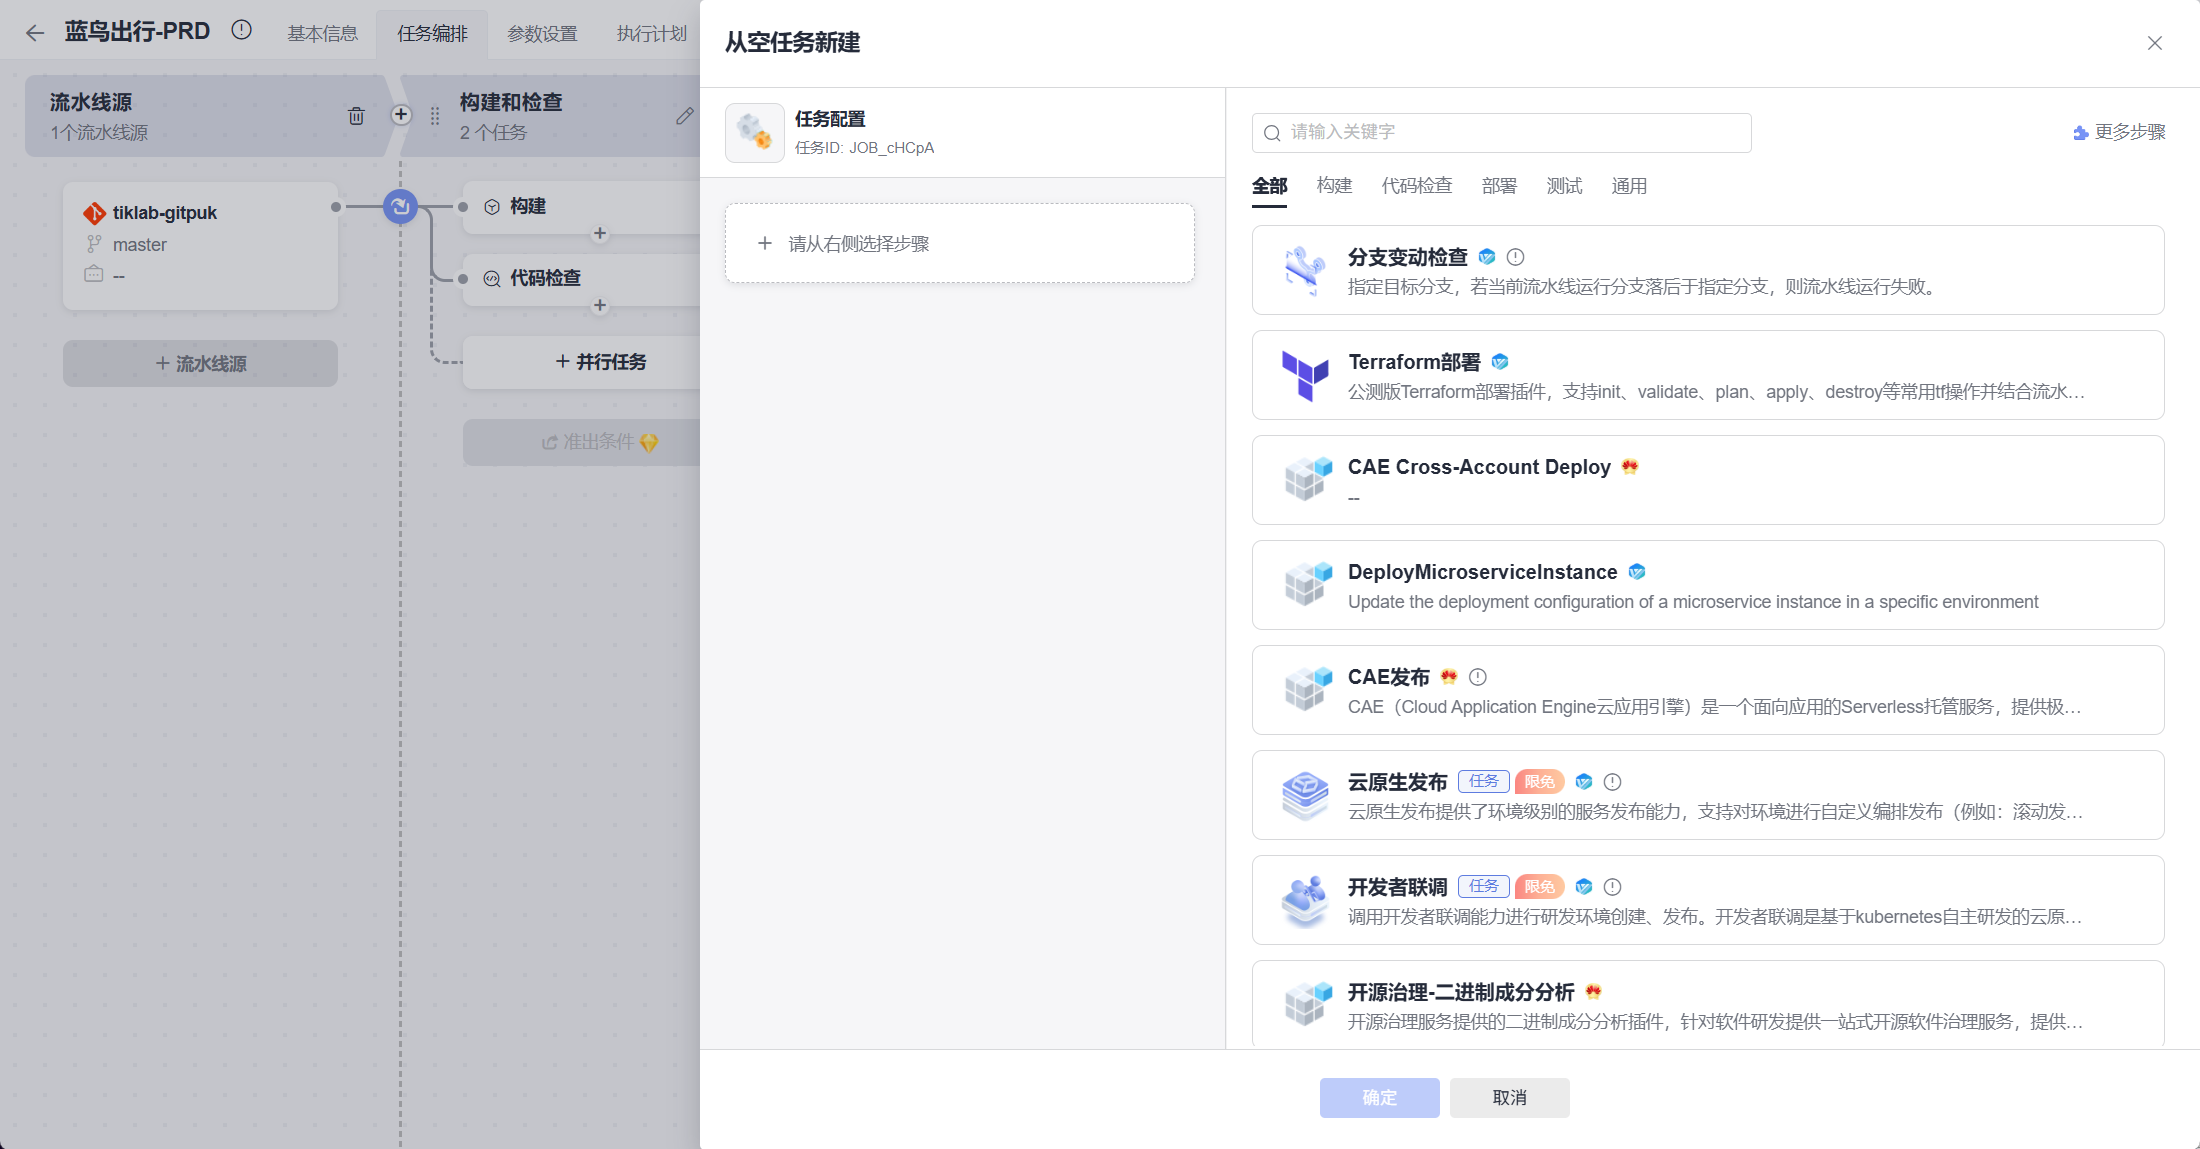Confirm the task creation with 确定
Image resolution: width=2200 pixels, height=1149 pixels.
(x=1379, y=1097)
